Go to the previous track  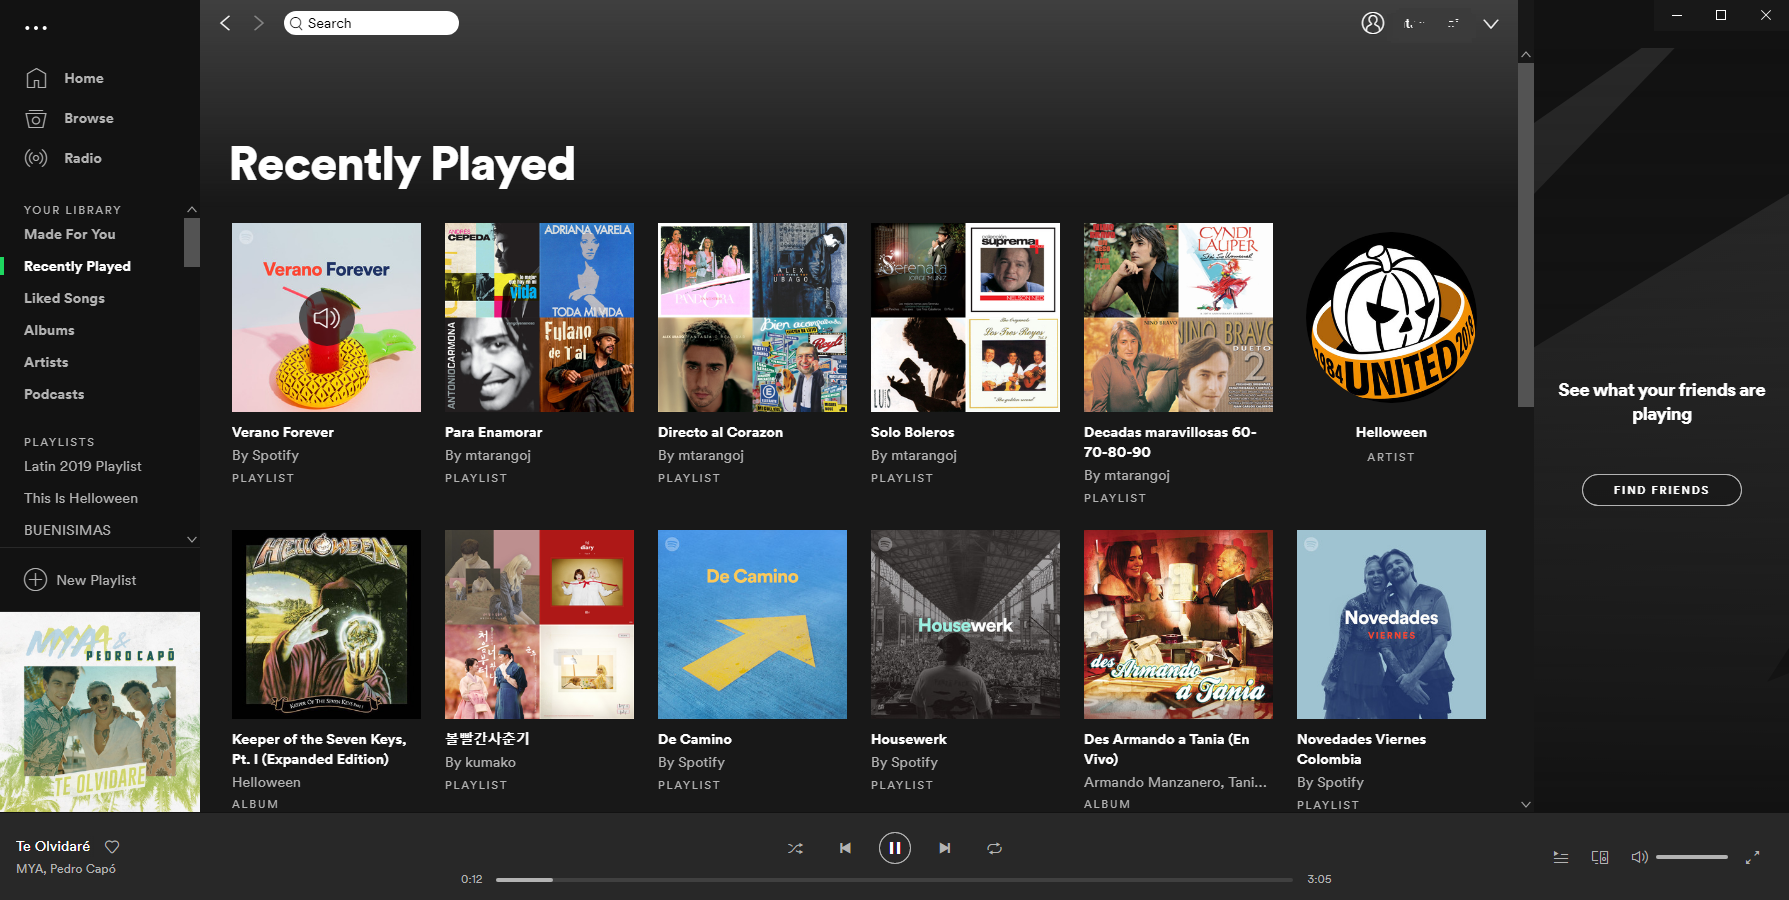[845, 848]
